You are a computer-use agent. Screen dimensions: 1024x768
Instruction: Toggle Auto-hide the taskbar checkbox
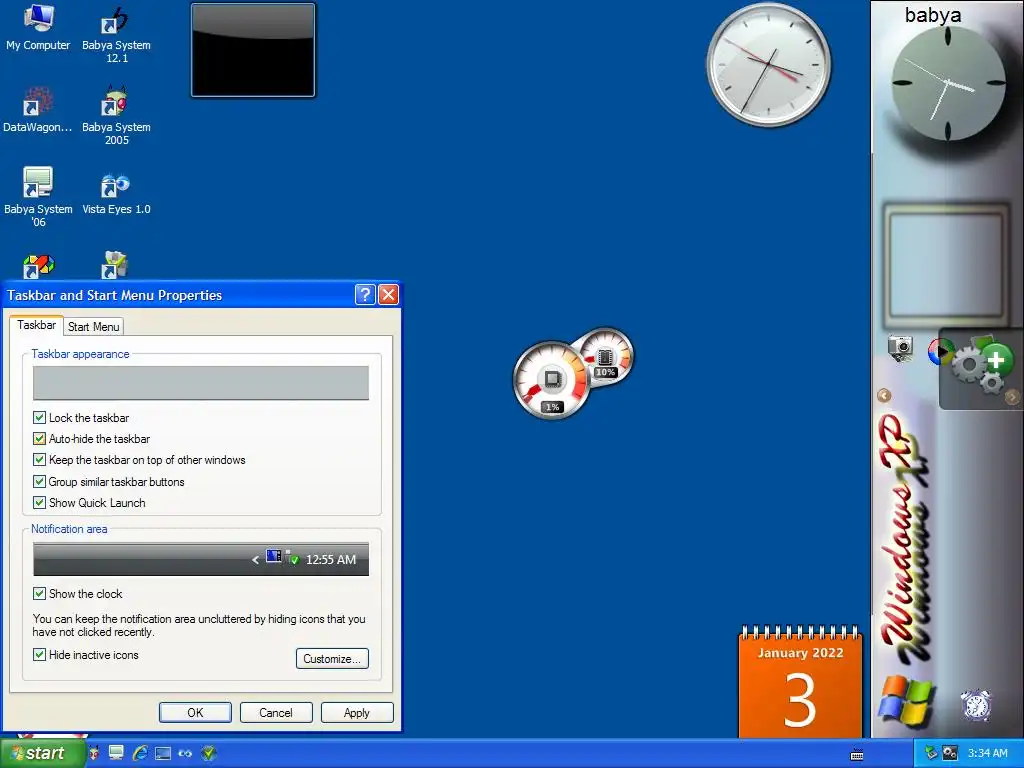coord(39,439)
